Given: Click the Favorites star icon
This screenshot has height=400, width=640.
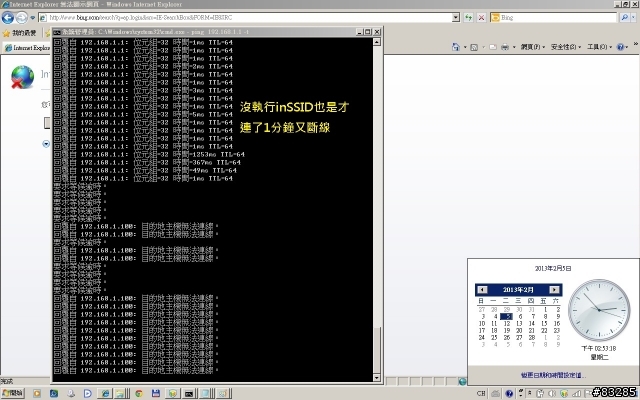Looking at the screenshot, I should [x=6, y=33].
